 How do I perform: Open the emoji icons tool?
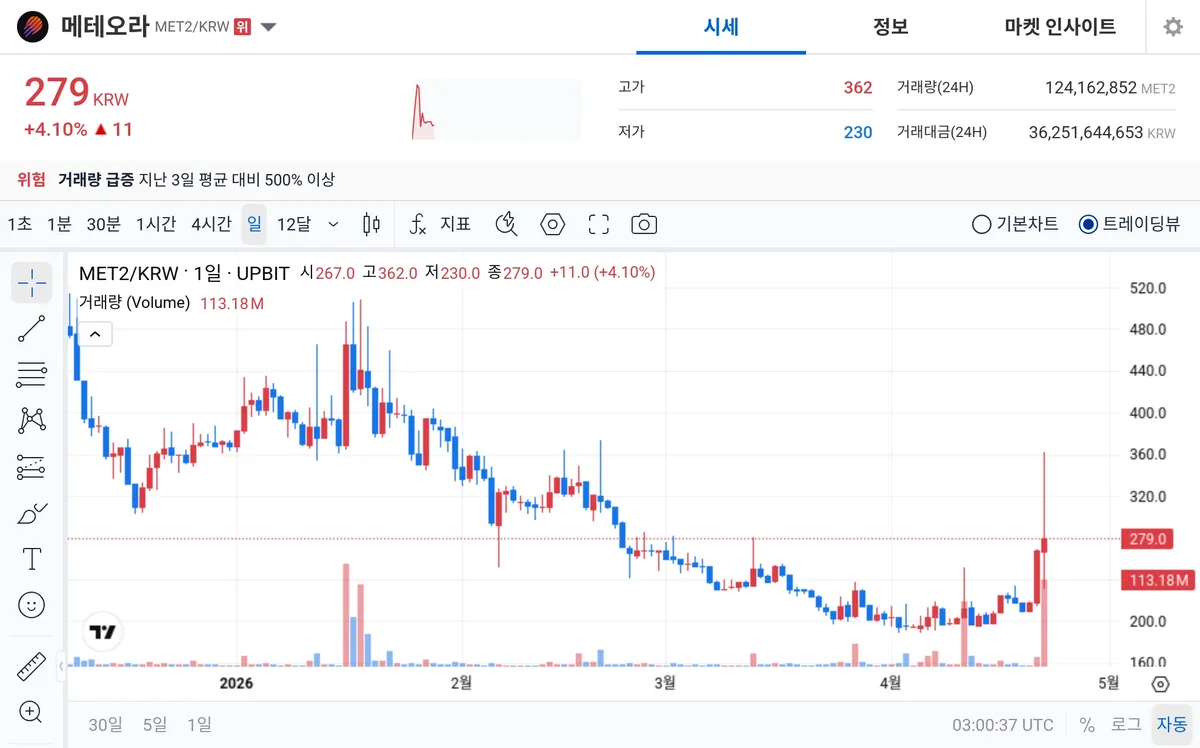[32, 605]
